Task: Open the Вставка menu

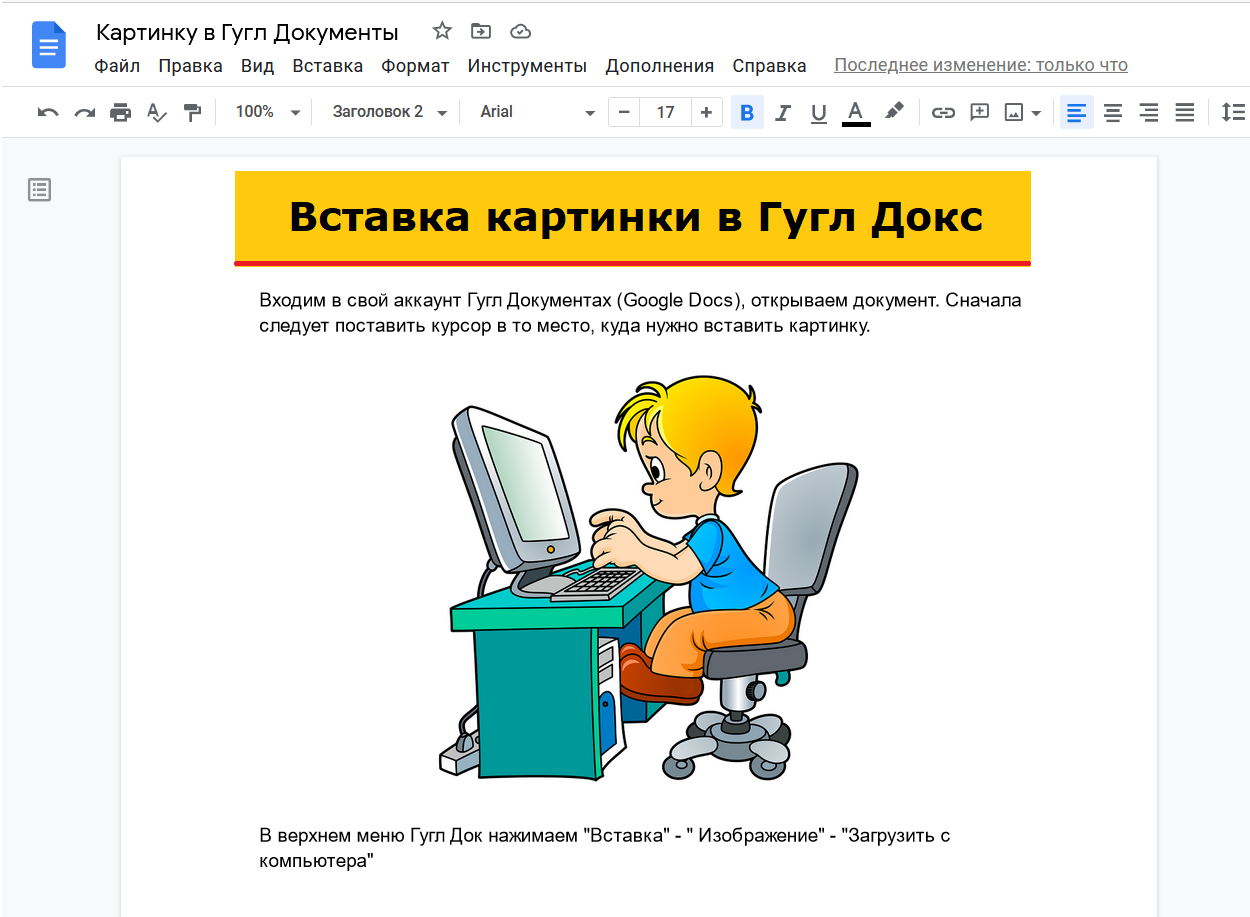Action: pos(328,66)
